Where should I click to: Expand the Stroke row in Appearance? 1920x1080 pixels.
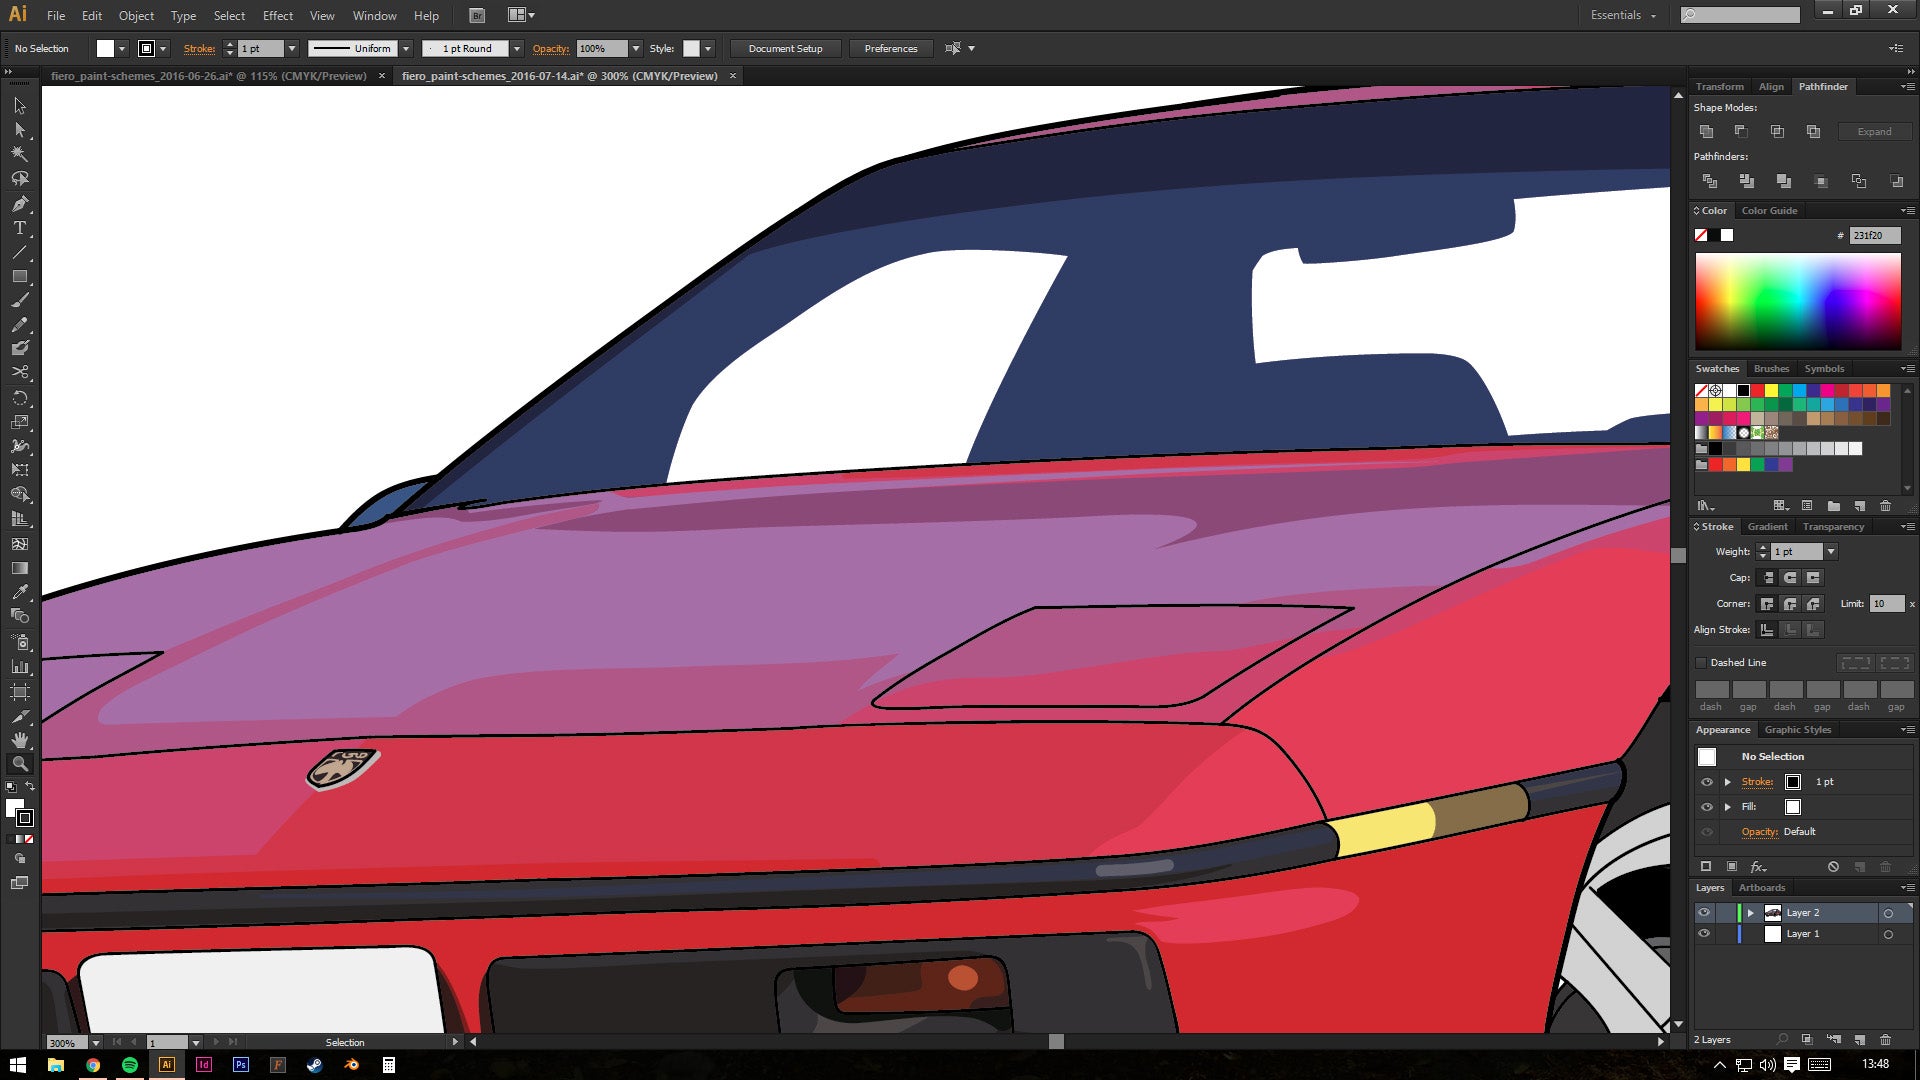(x=1727, y=782)
